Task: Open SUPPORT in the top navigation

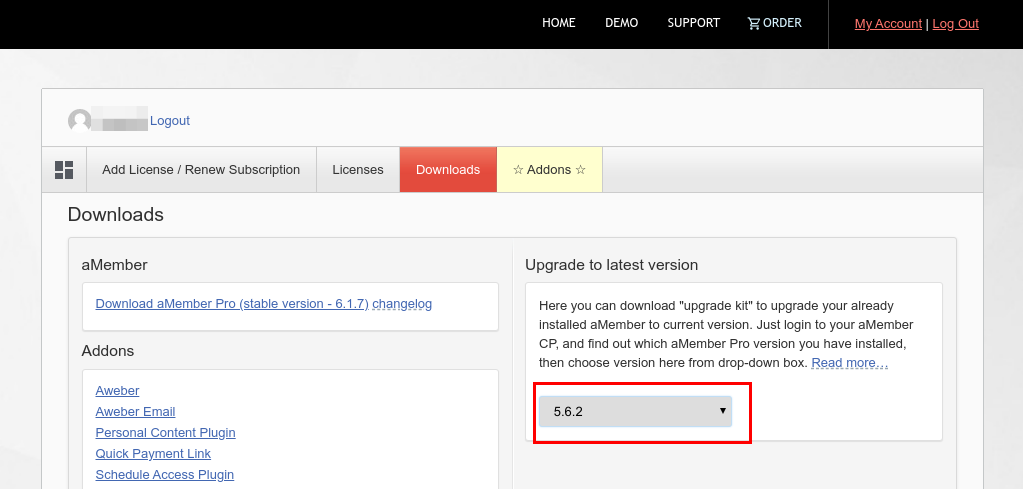Action: point(694,23)
